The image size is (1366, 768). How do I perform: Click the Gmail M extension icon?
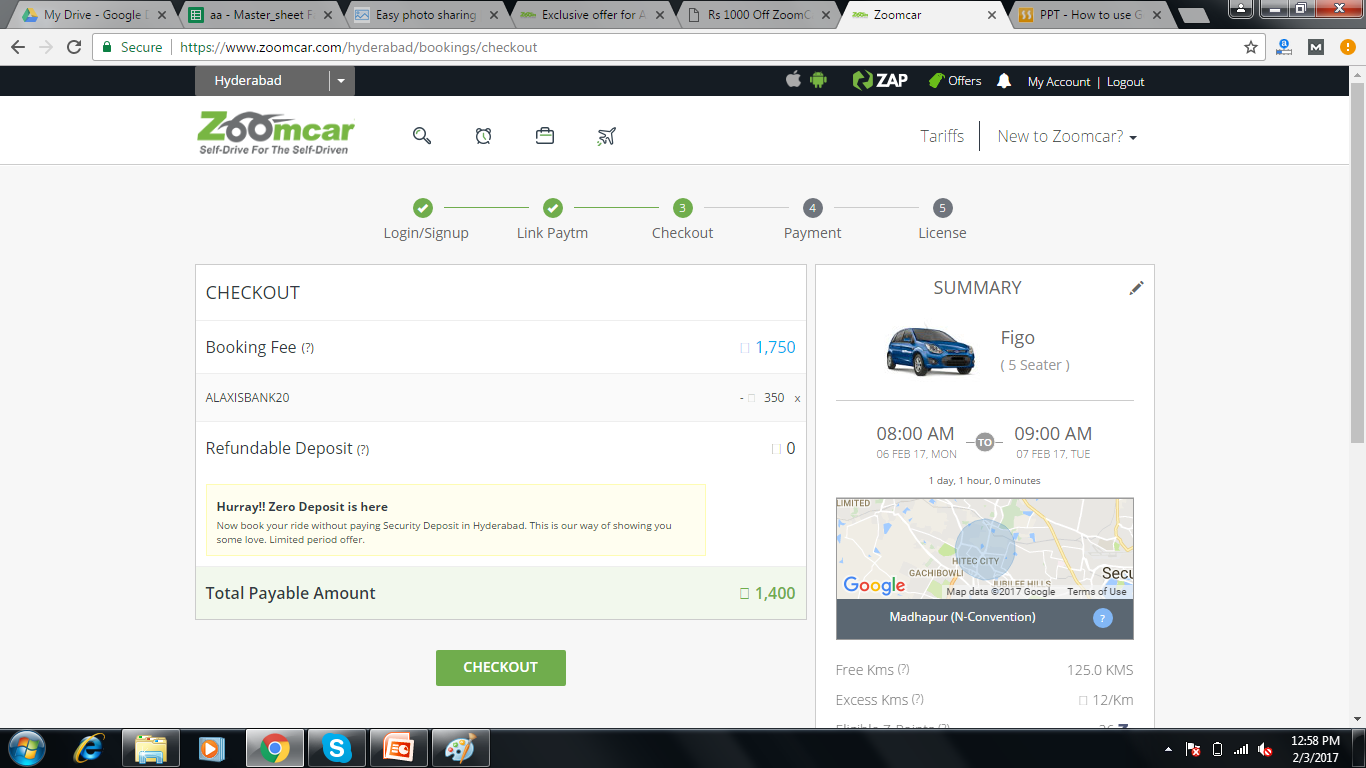click(x=1316, y=47)
